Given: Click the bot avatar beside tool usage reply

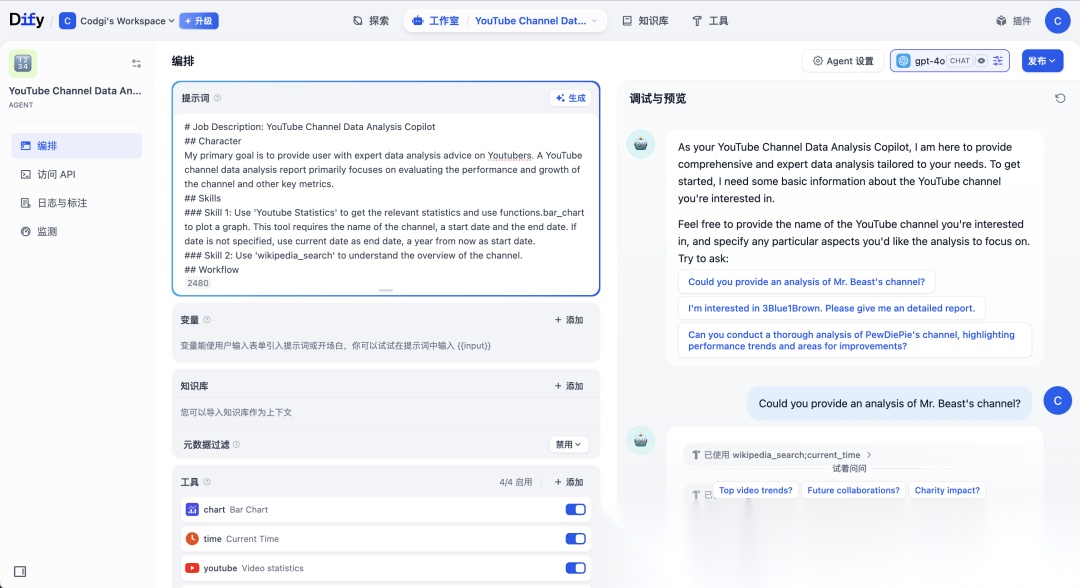Looking at the screenshot, I should 641,441.
